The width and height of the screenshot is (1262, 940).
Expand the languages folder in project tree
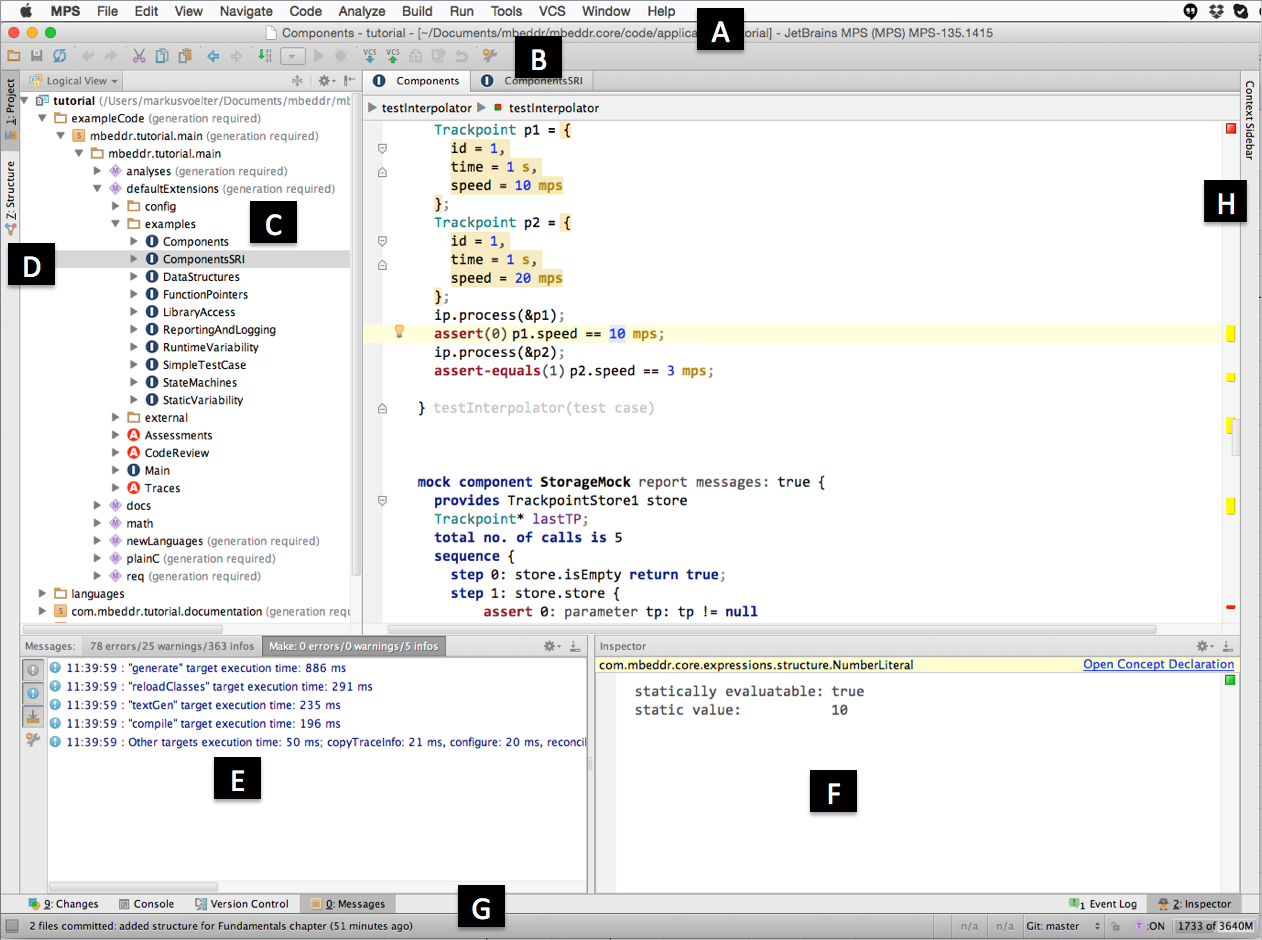coord(42,594)
